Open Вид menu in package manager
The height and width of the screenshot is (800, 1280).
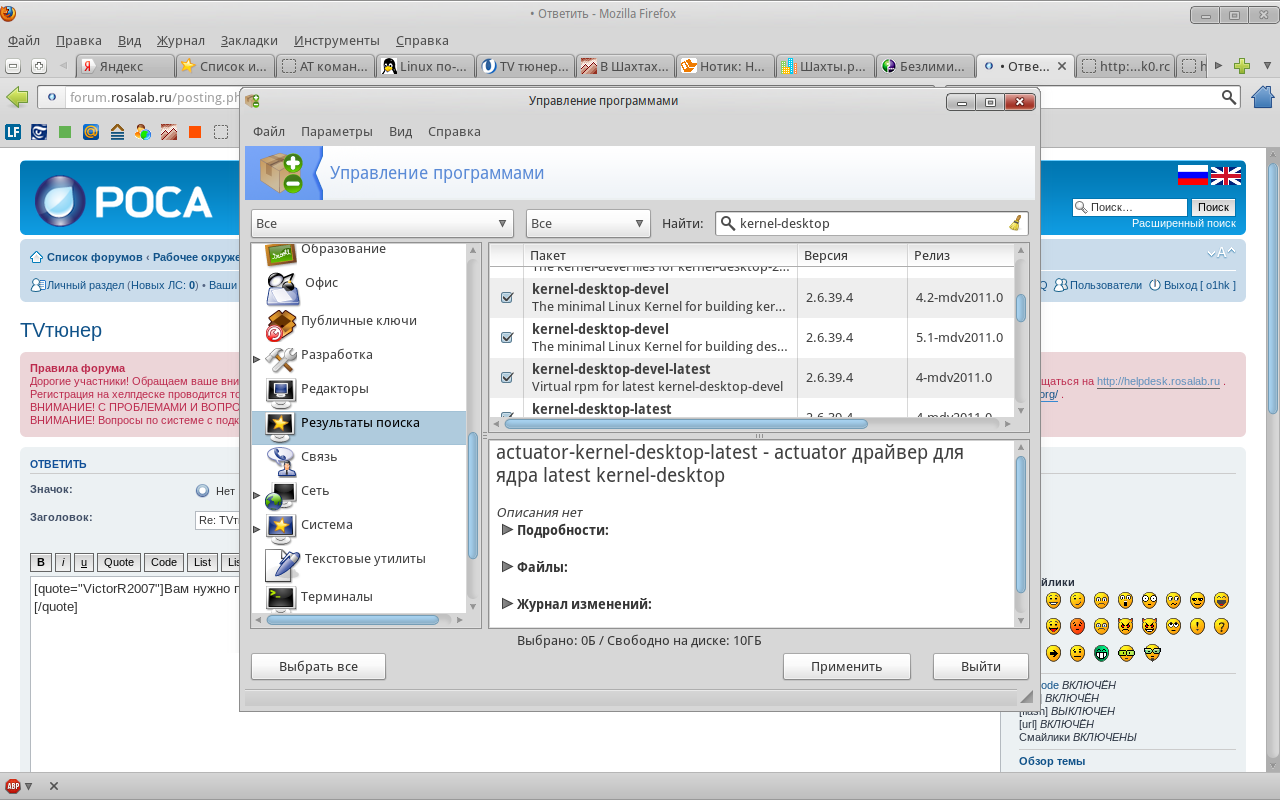click(x=400, y=131)
